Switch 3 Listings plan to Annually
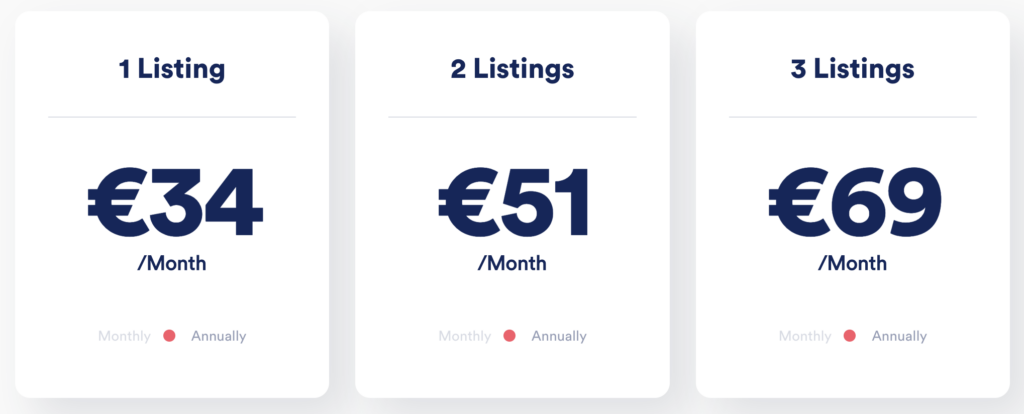Image resolution: width=1024 pixels, height=414 pixels. point(899,336)
